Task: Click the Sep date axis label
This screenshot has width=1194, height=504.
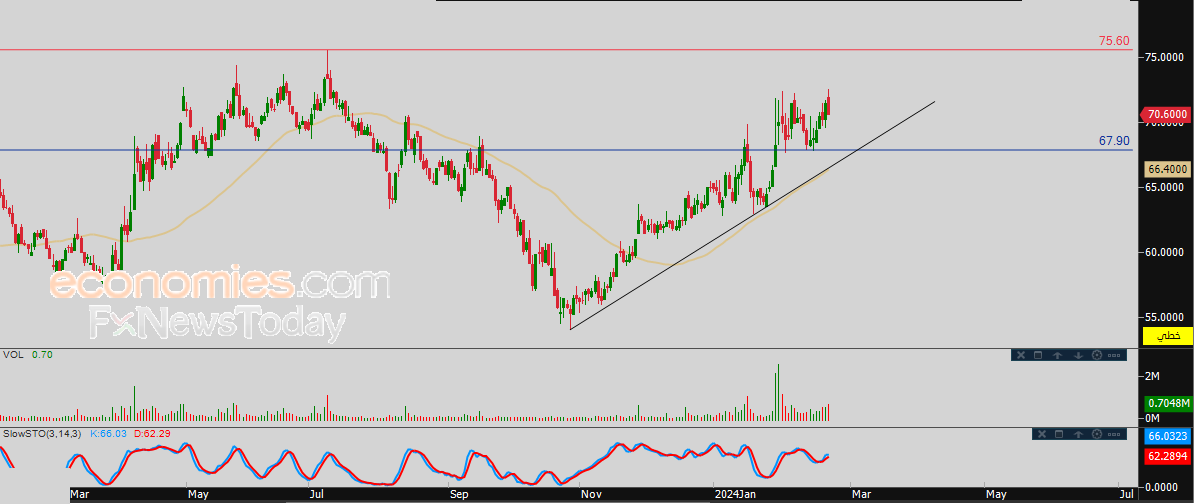Action: click(x=458, y=494)
